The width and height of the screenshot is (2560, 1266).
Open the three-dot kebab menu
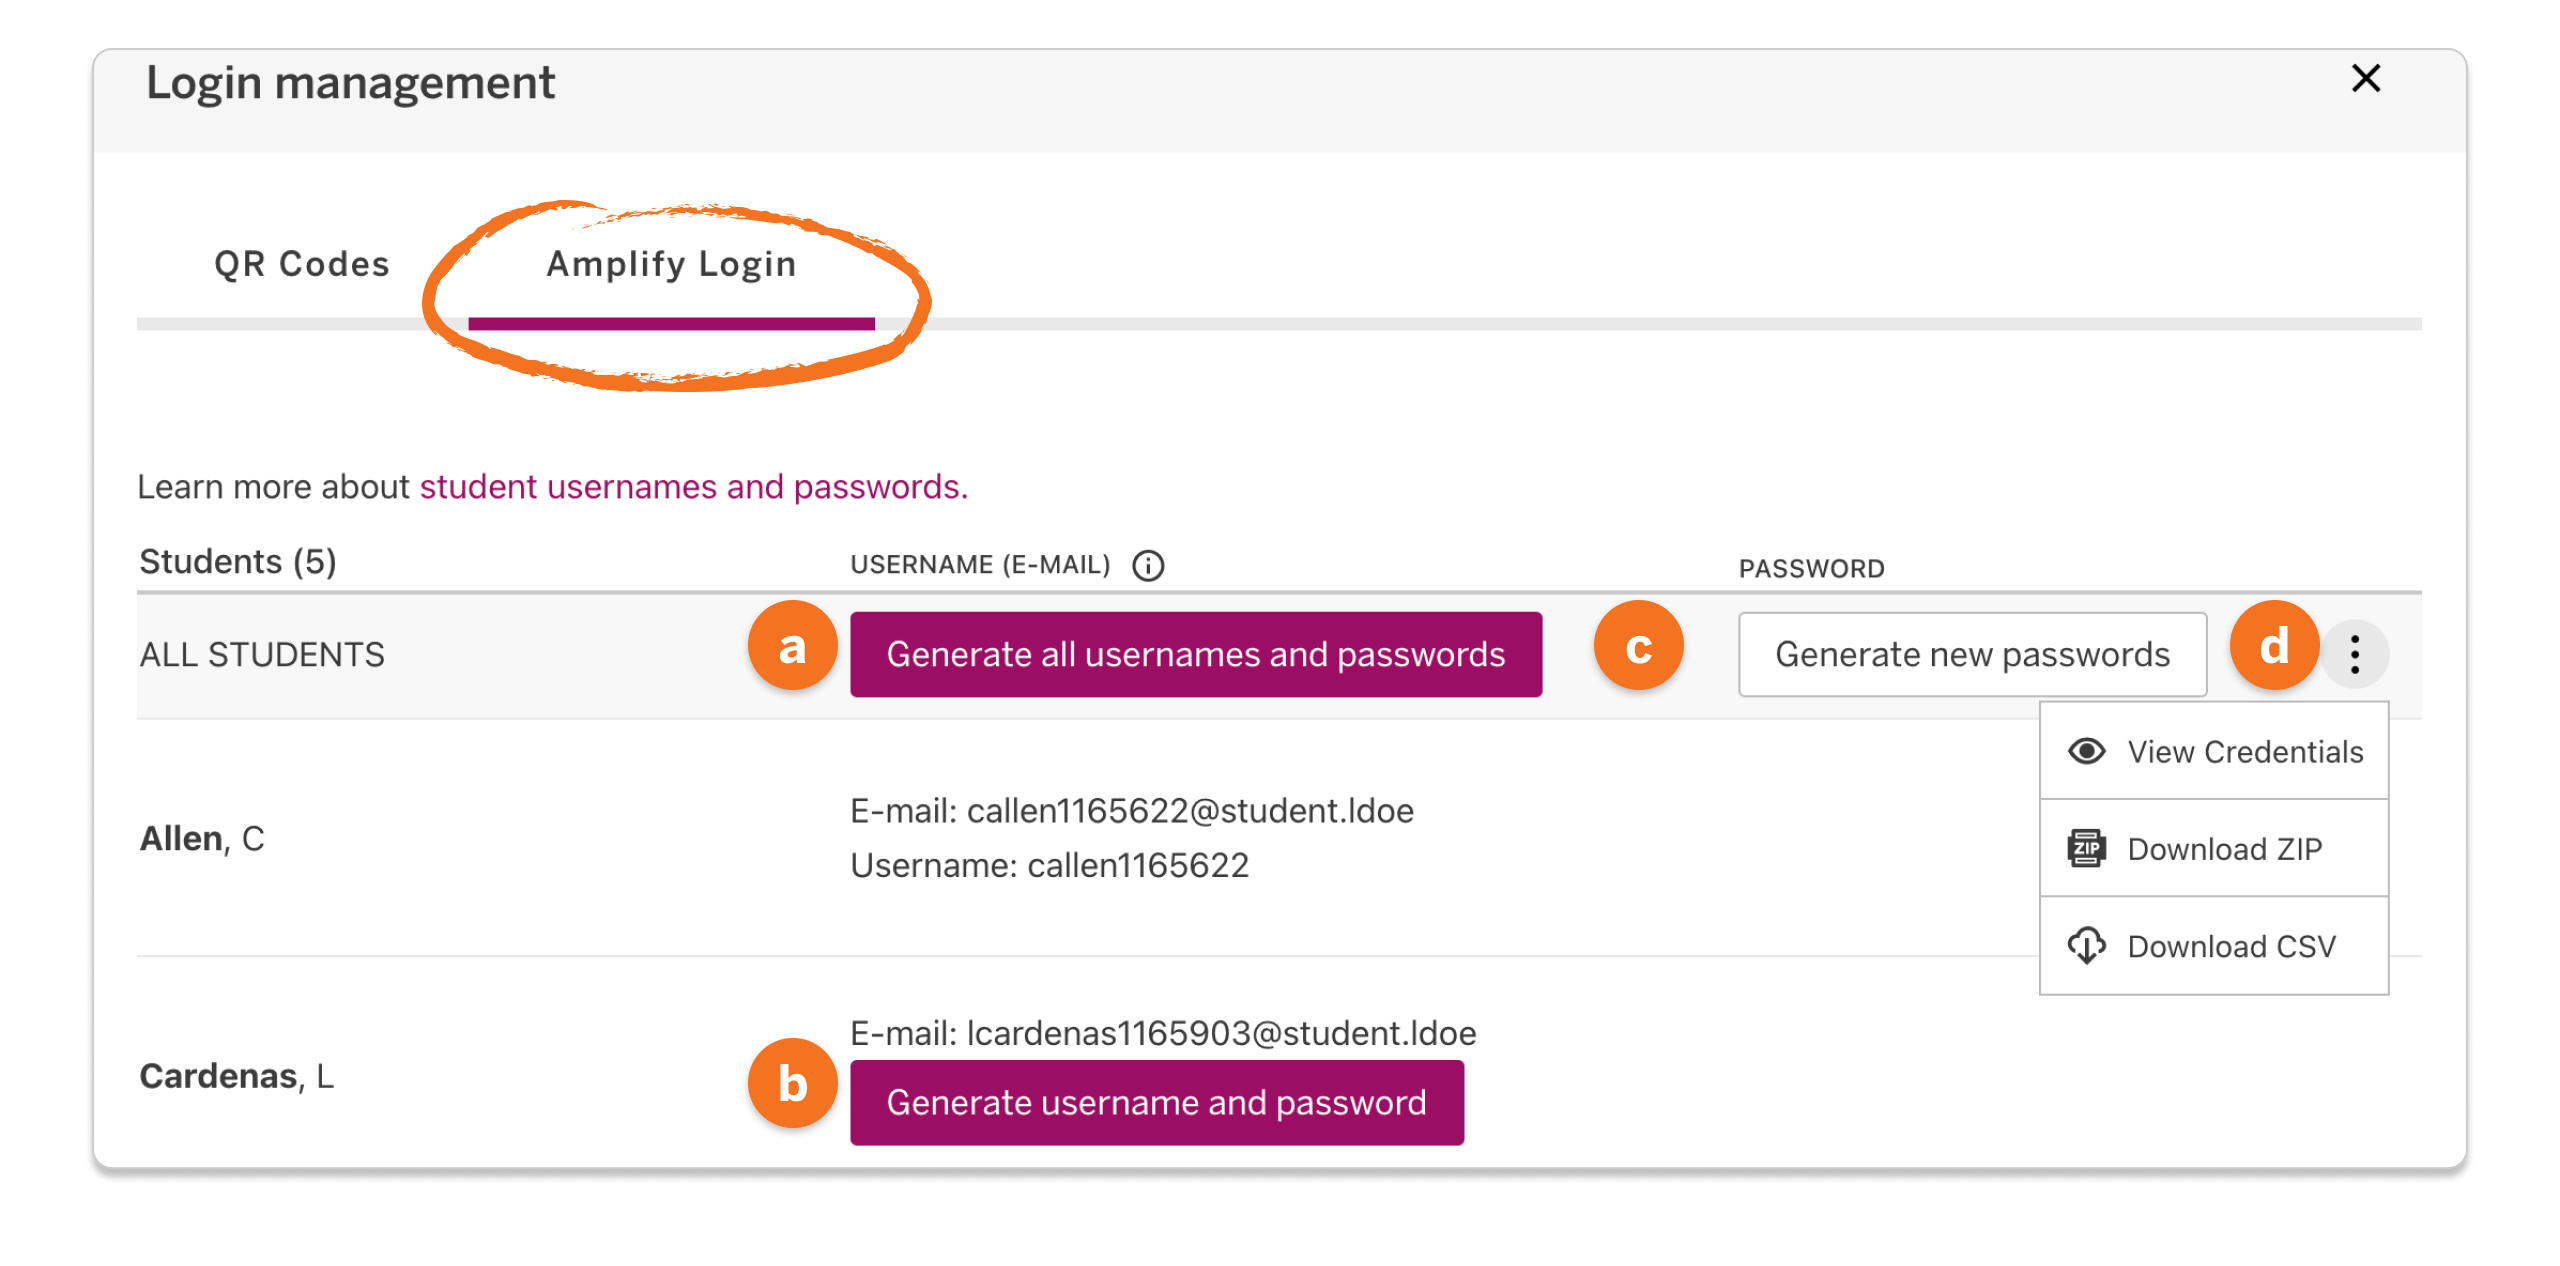click(x=2355, y=653)
